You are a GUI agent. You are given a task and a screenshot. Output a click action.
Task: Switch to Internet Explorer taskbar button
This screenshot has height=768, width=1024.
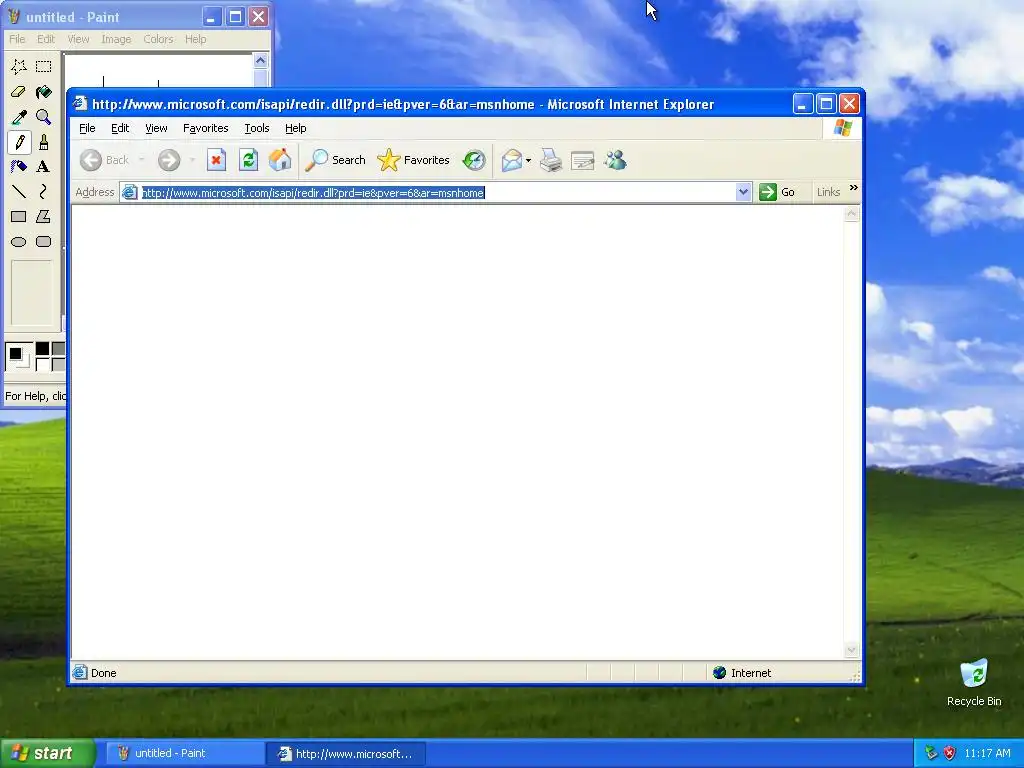coord(345,754)
